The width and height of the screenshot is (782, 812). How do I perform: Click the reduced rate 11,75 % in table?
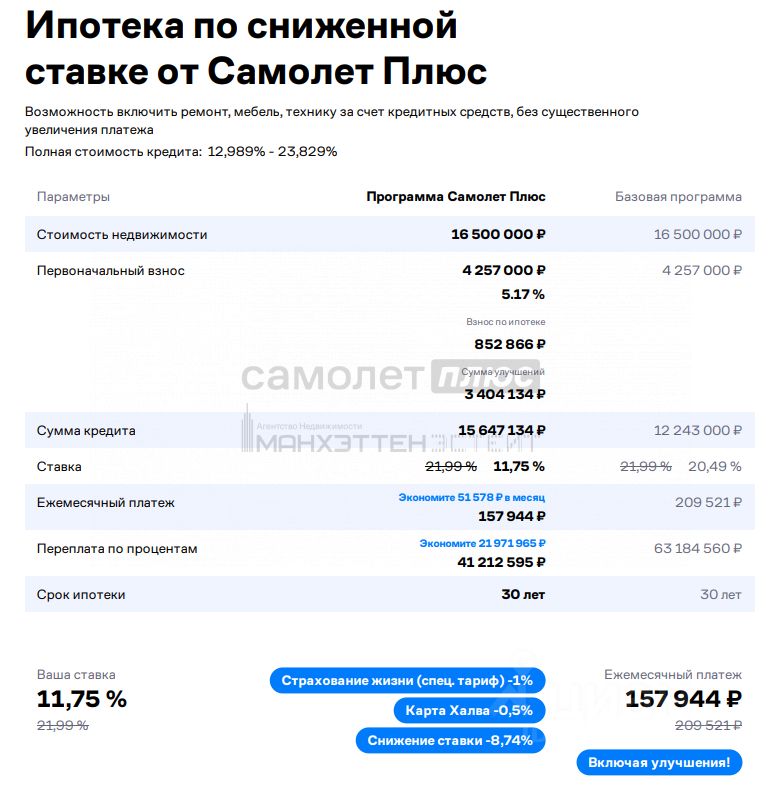point(519,467)
